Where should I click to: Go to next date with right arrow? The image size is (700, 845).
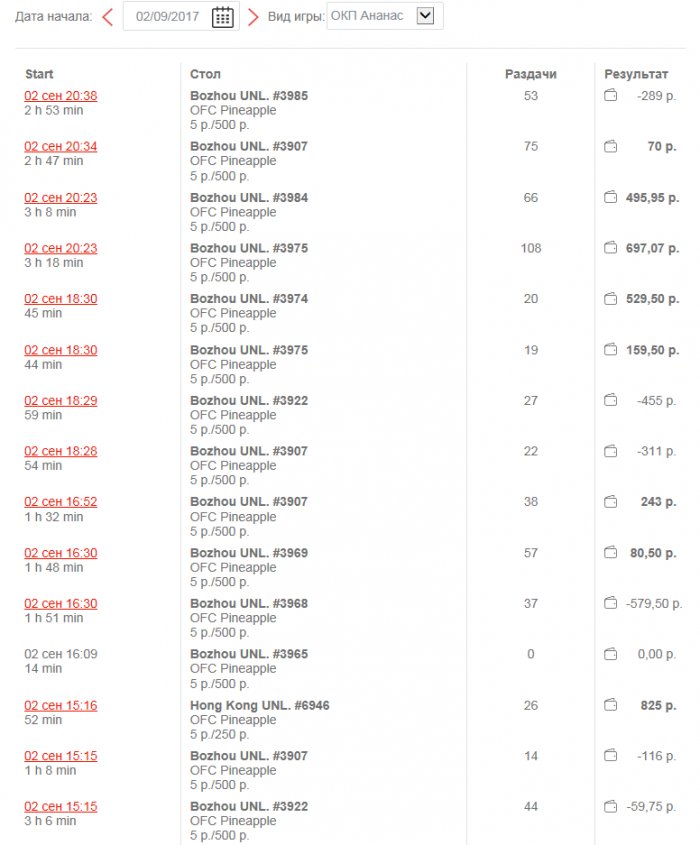(x=253, y=16)
